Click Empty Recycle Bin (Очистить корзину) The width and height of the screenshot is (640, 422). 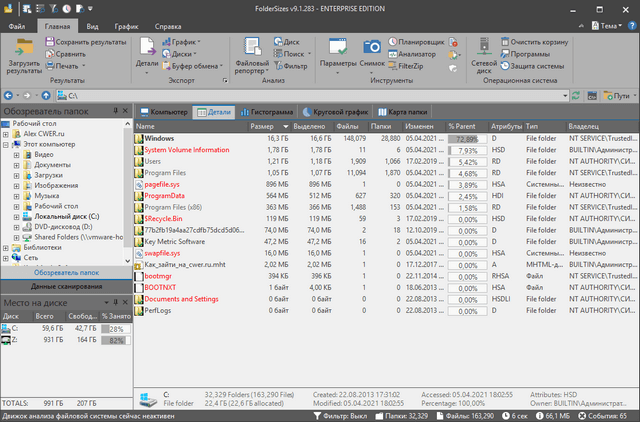[535, 43]
